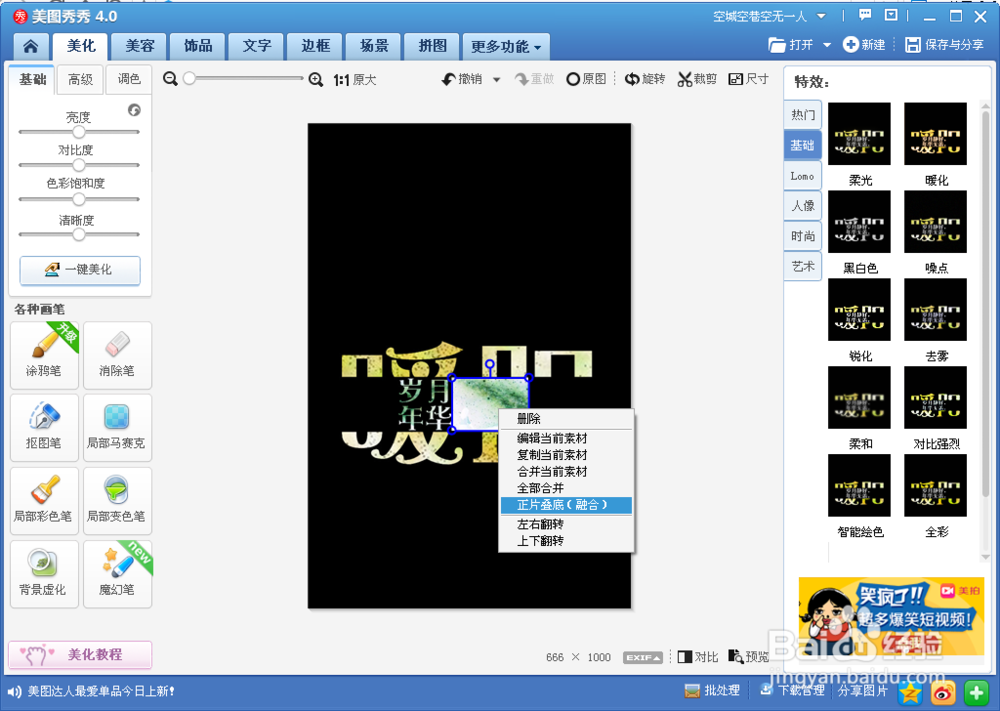Switch to the 饰品 accessories tab

click(x=198, y=46)
